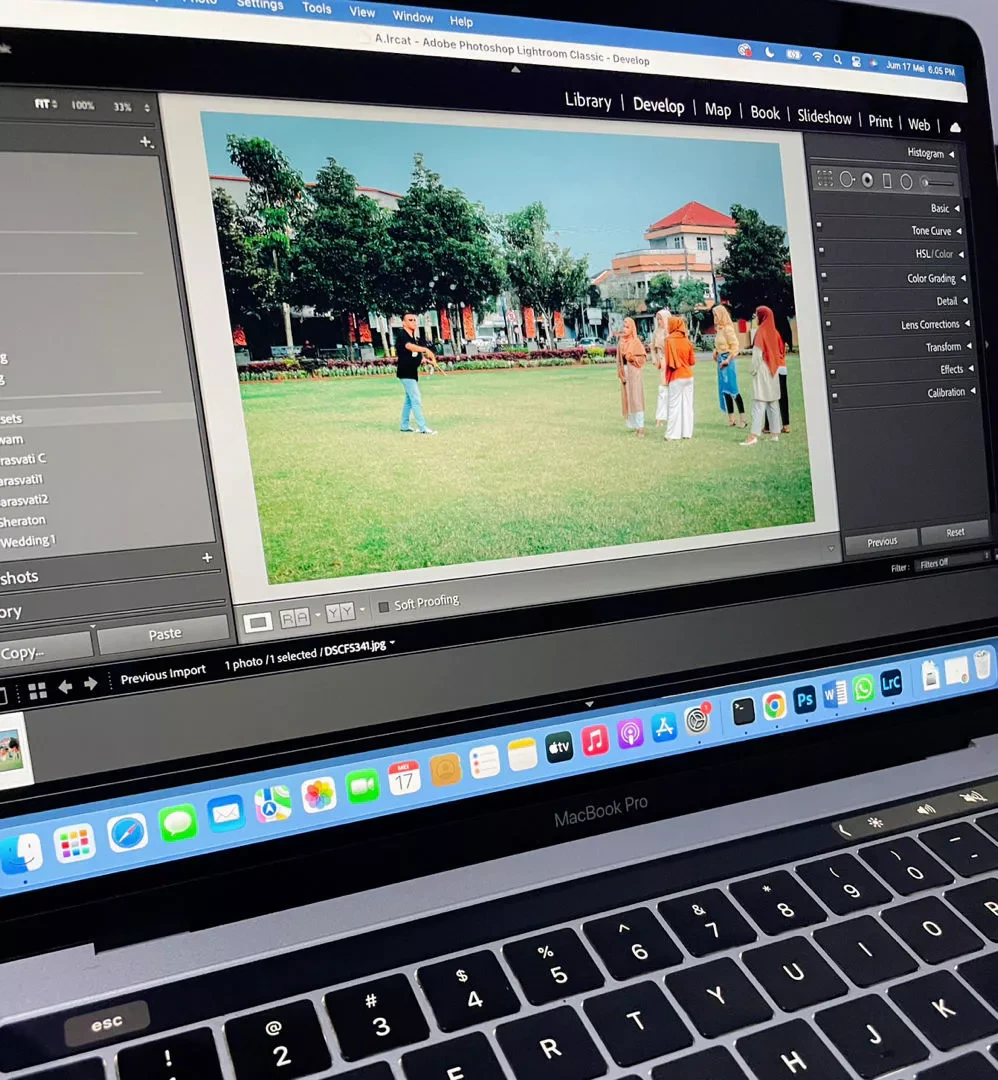The image size is (998, 1080).
Task: Select the red eye correction tool
Action: 868,180
